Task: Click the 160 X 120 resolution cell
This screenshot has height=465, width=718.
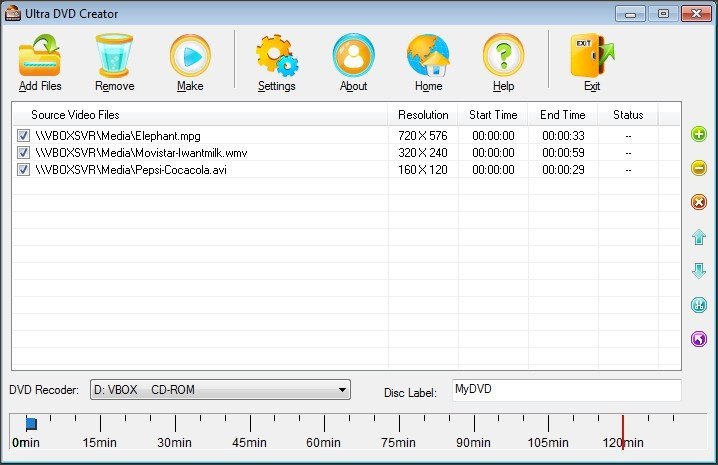Action: point(423,170)
